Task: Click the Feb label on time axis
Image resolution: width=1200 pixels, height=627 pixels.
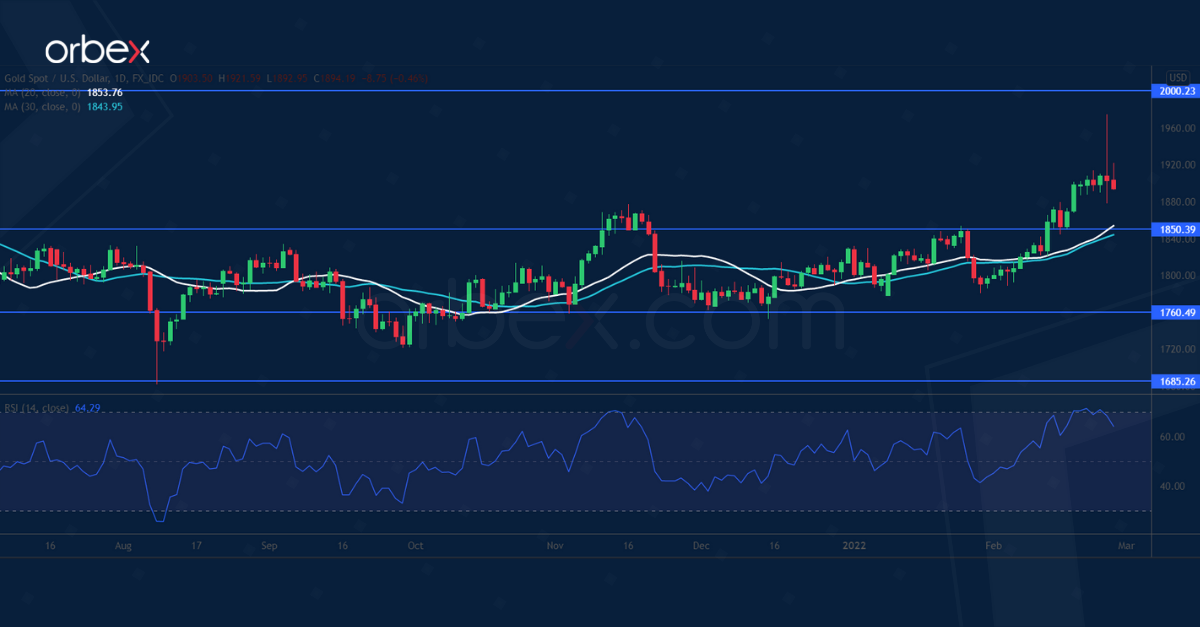Action: (993, 546)
